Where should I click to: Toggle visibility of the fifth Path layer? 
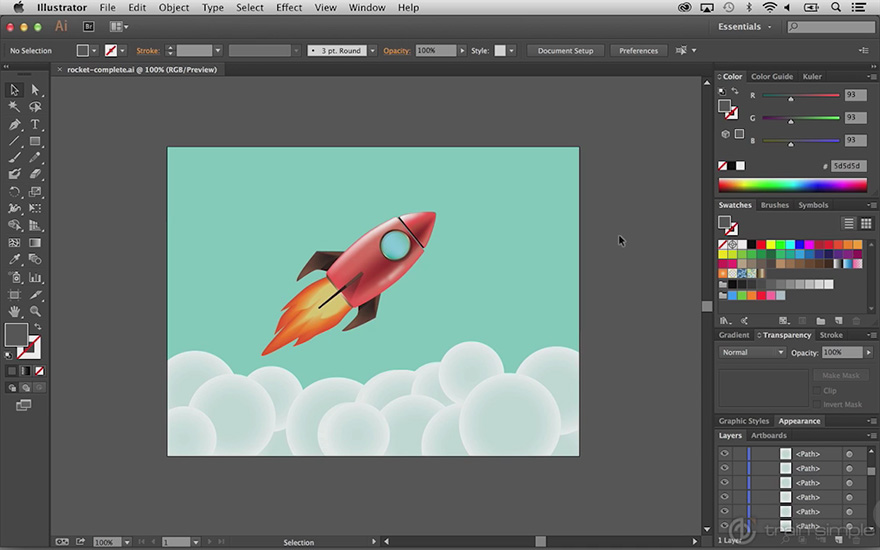pyautogui.click(x=725, y=512)
